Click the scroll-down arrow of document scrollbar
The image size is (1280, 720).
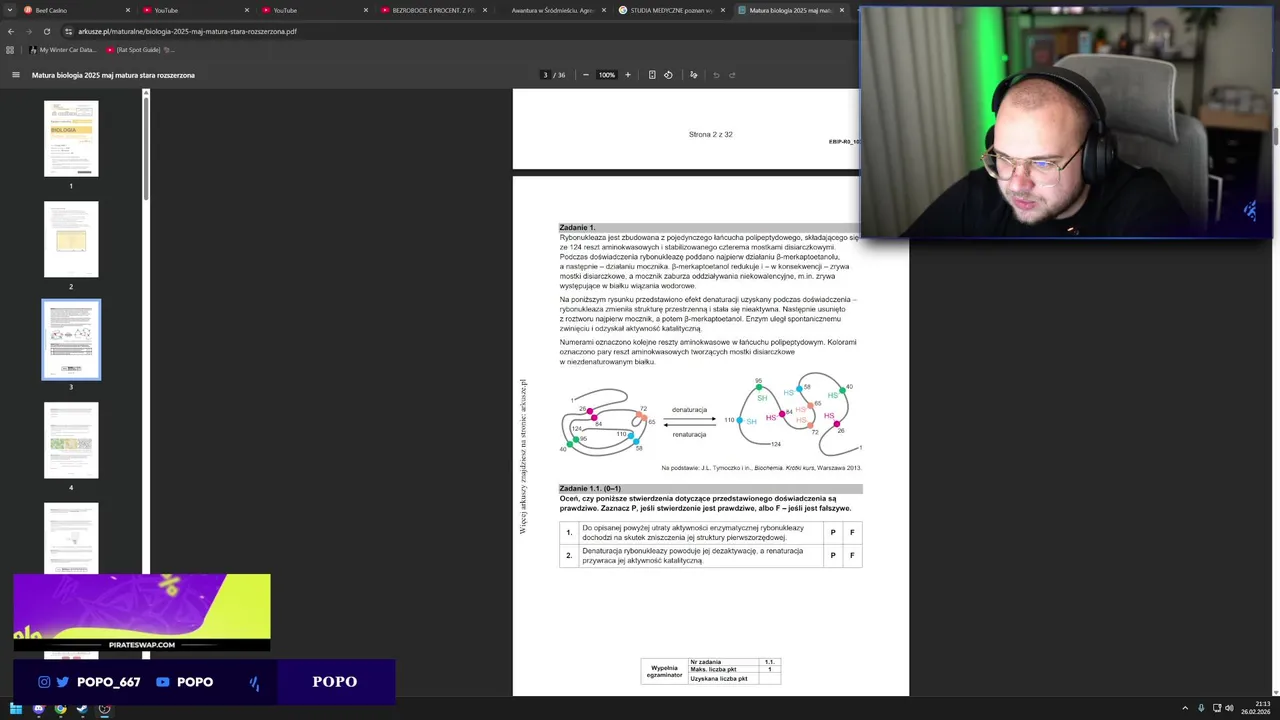(1276, 692)
